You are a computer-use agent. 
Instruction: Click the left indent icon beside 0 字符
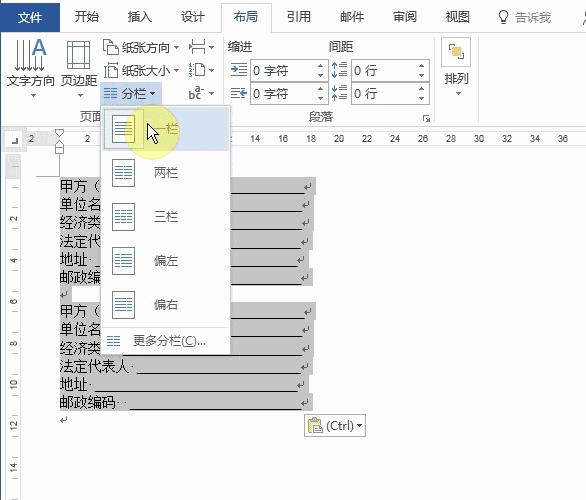coord(238,70)
